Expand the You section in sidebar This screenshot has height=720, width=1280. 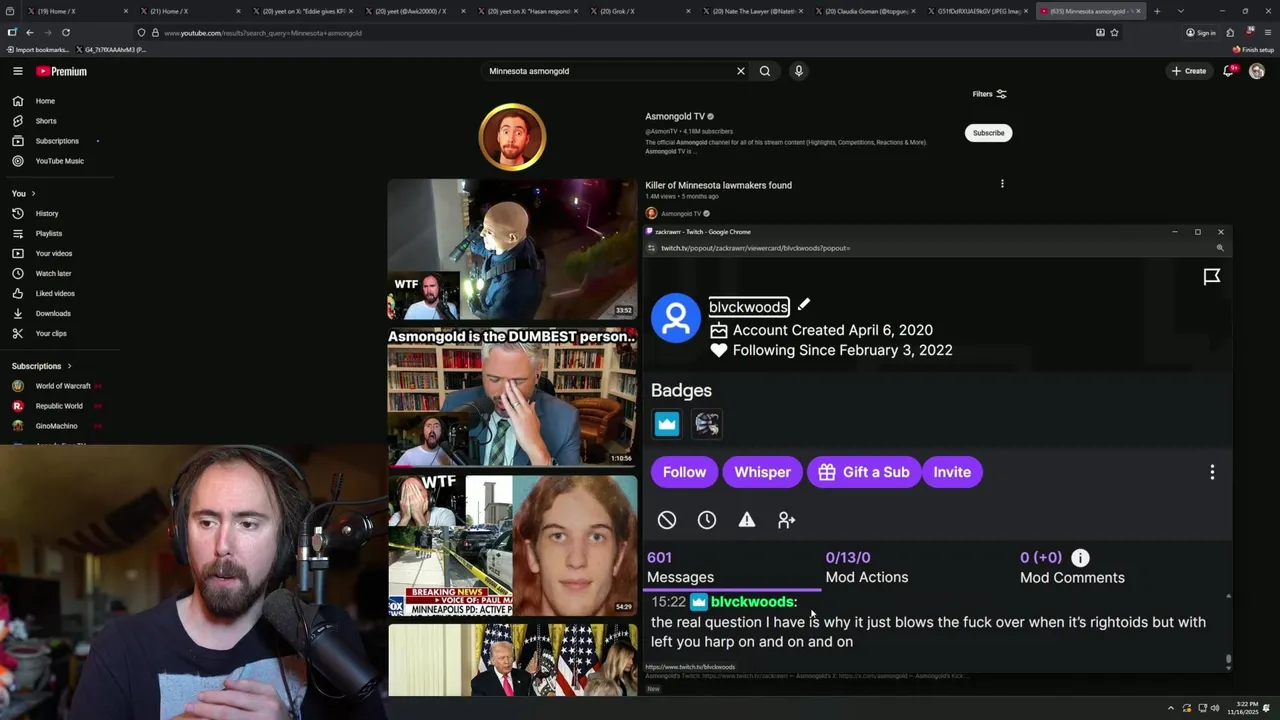pyautogui.click(x=24, y=193)
